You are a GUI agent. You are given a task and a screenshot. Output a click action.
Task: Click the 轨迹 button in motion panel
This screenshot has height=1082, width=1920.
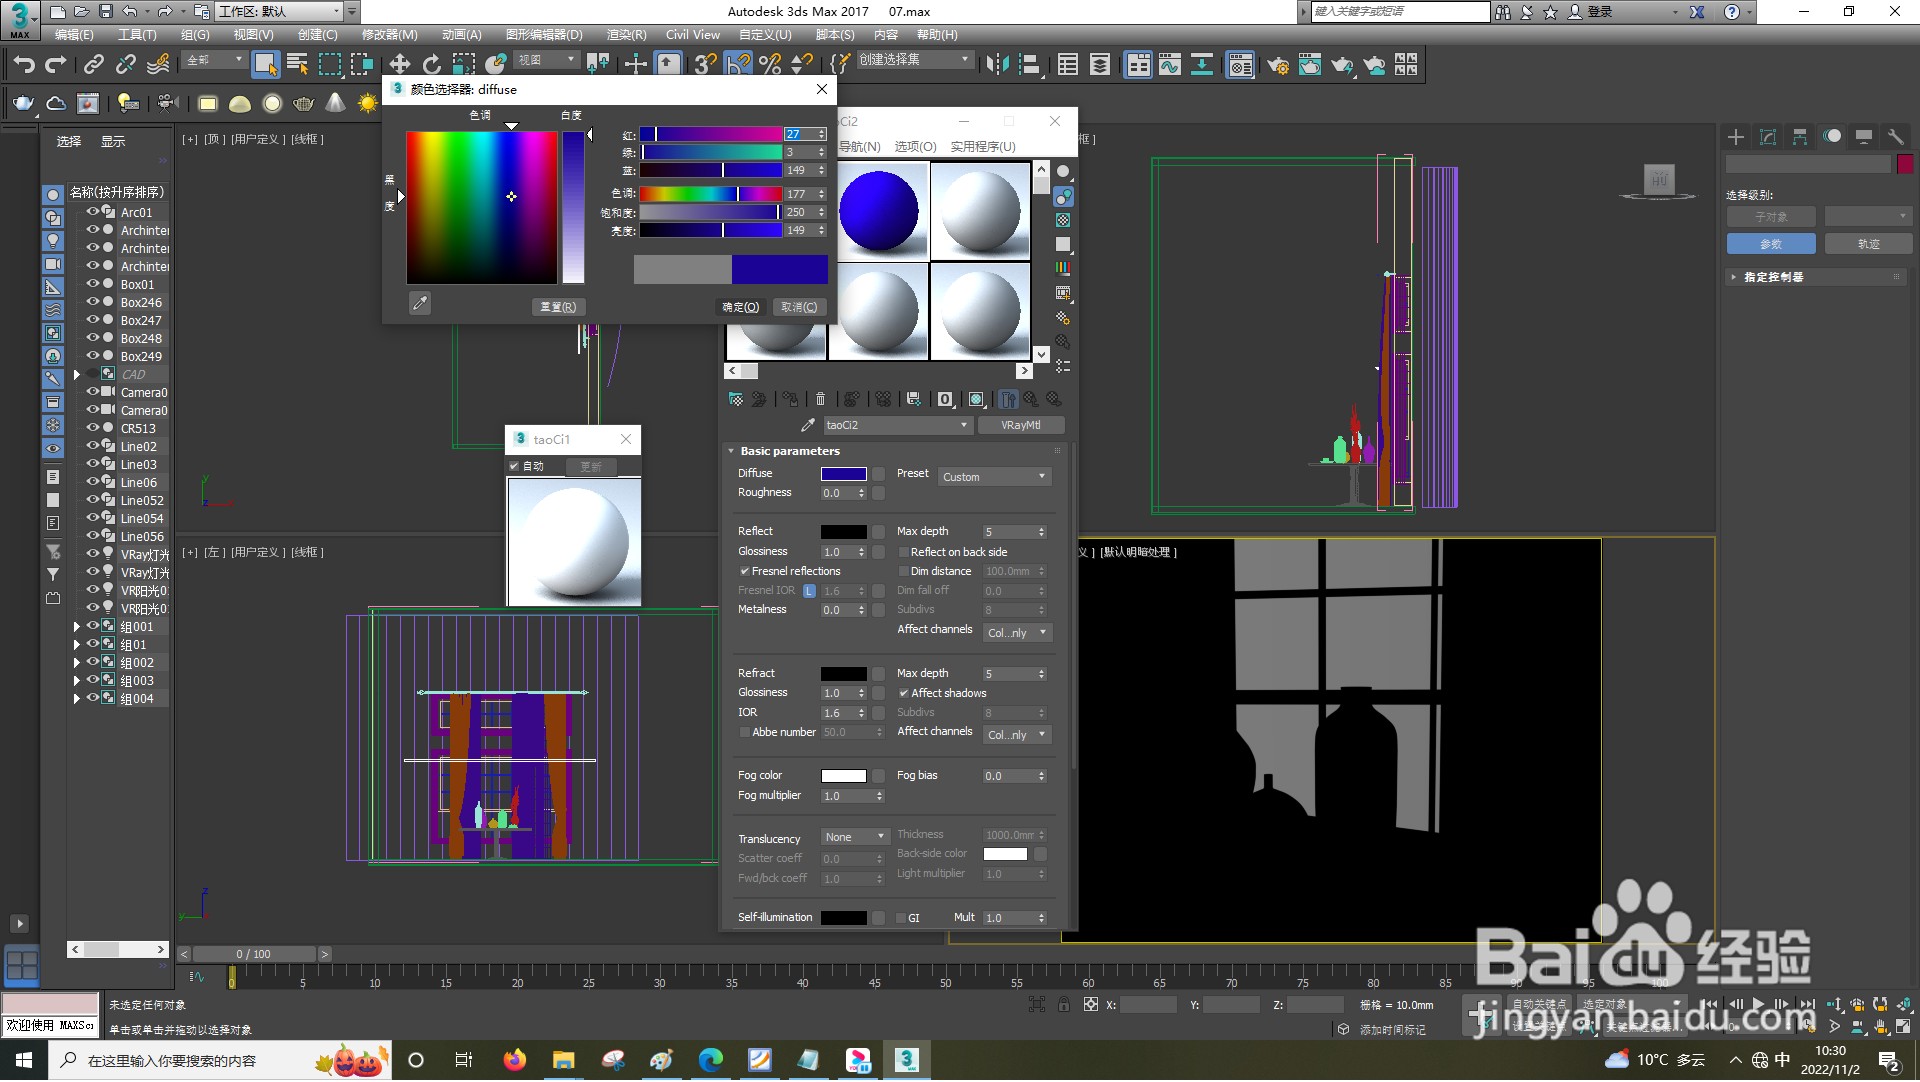[x=1868, y=244]
